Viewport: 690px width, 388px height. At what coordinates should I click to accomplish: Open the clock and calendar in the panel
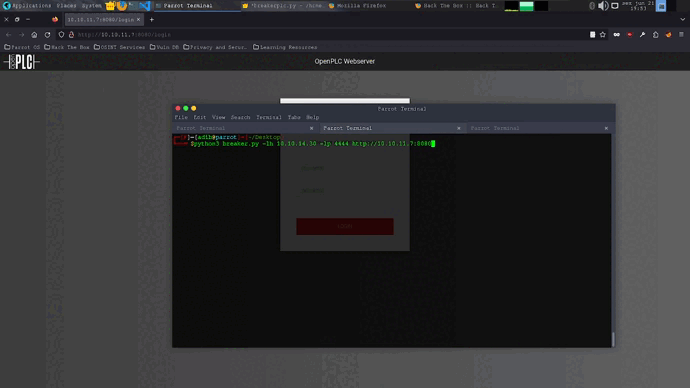click(x=638, y=6)
